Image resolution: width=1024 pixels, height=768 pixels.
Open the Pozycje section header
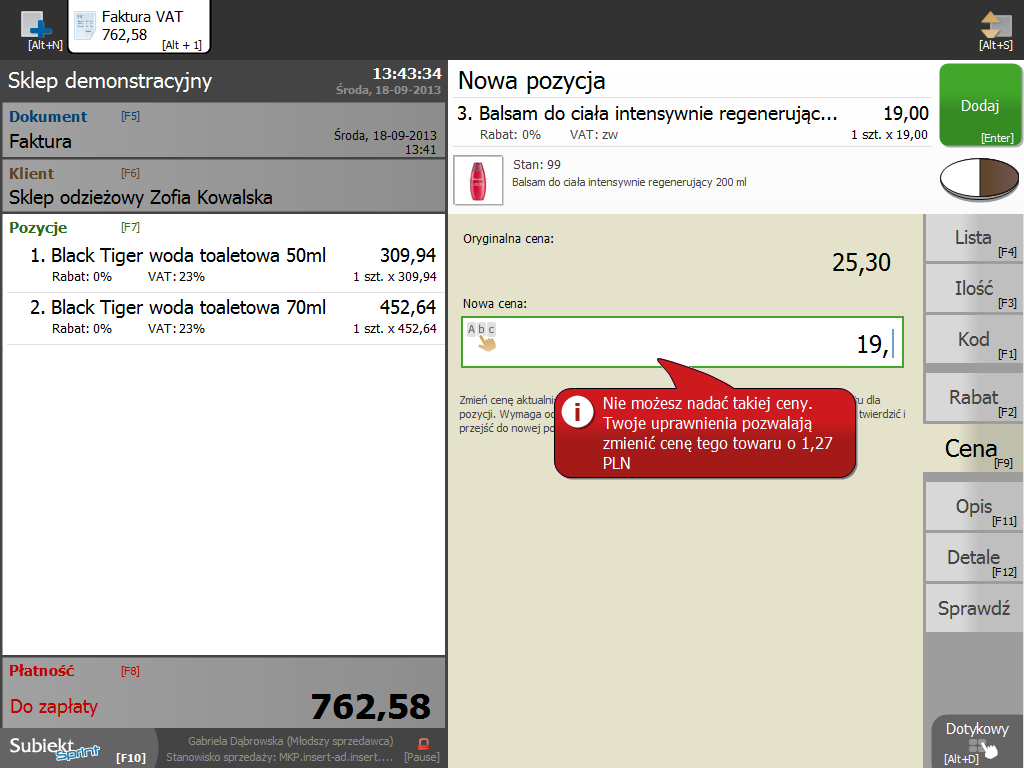39,228
